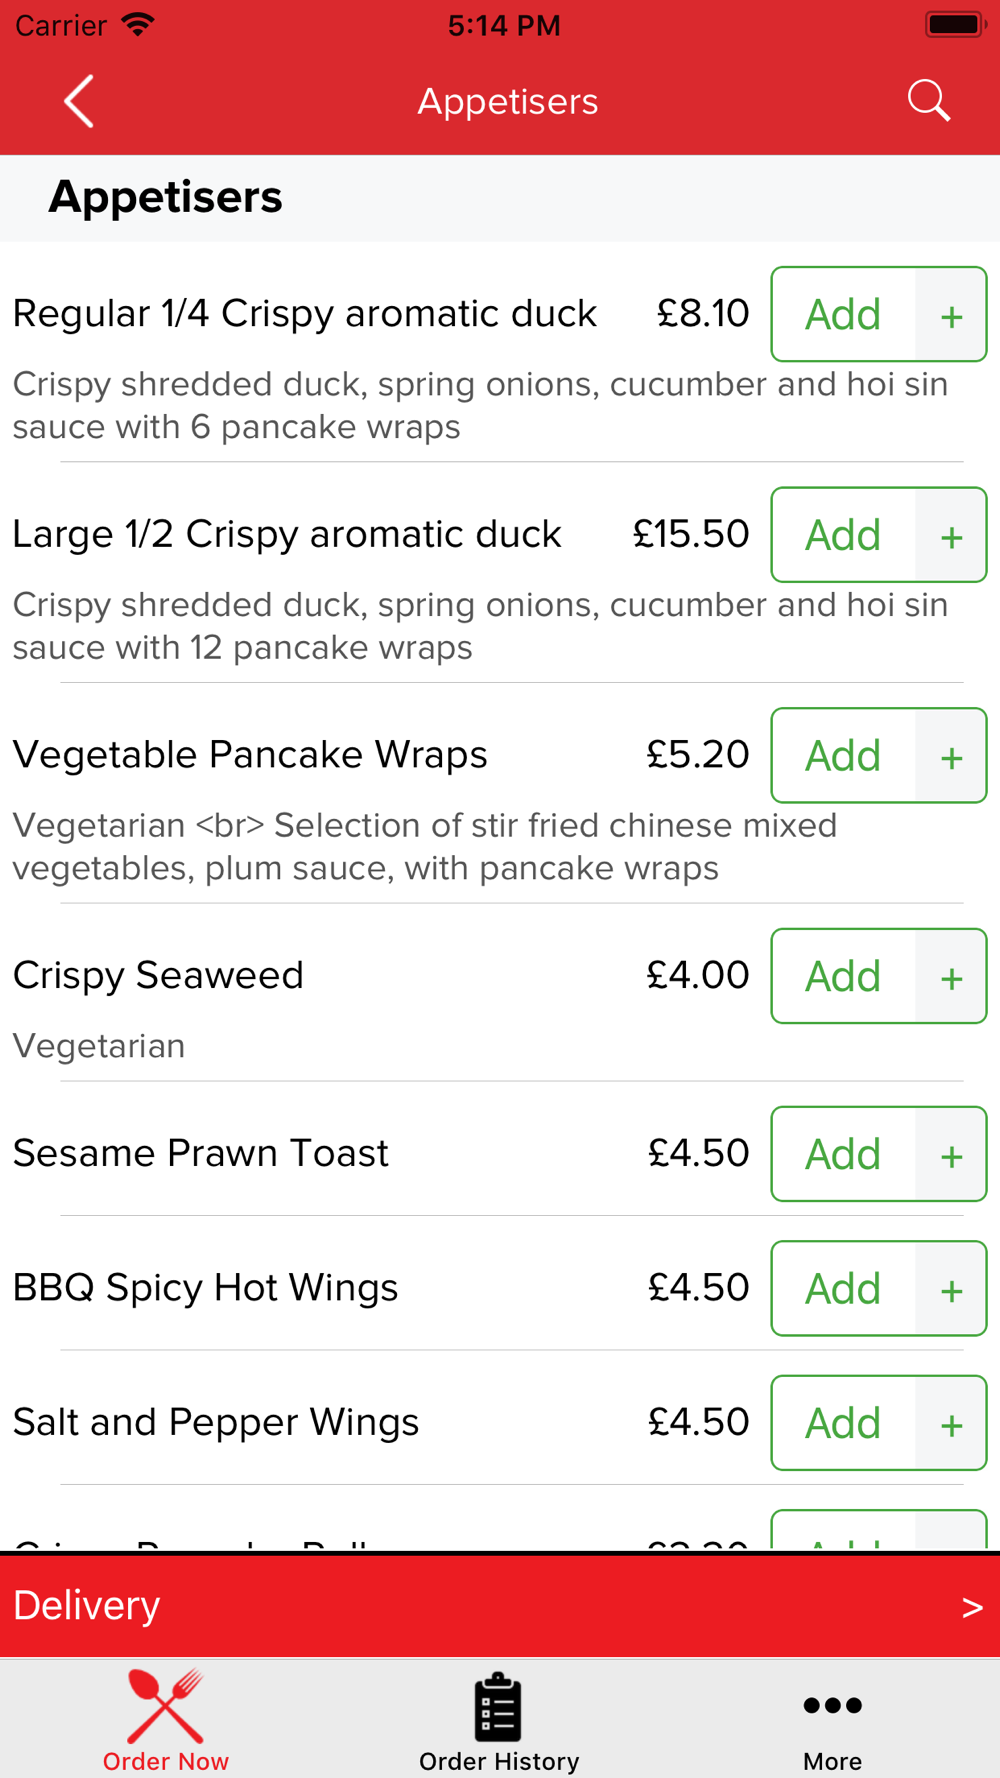Open the search magnifier icon
This screenshot has width=1000, height=1778.
(928, 101)
